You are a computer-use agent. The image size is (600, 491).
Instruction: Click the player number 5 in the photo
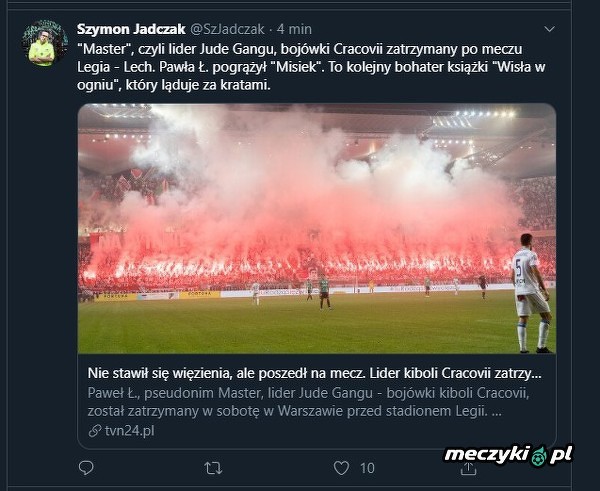518,268
